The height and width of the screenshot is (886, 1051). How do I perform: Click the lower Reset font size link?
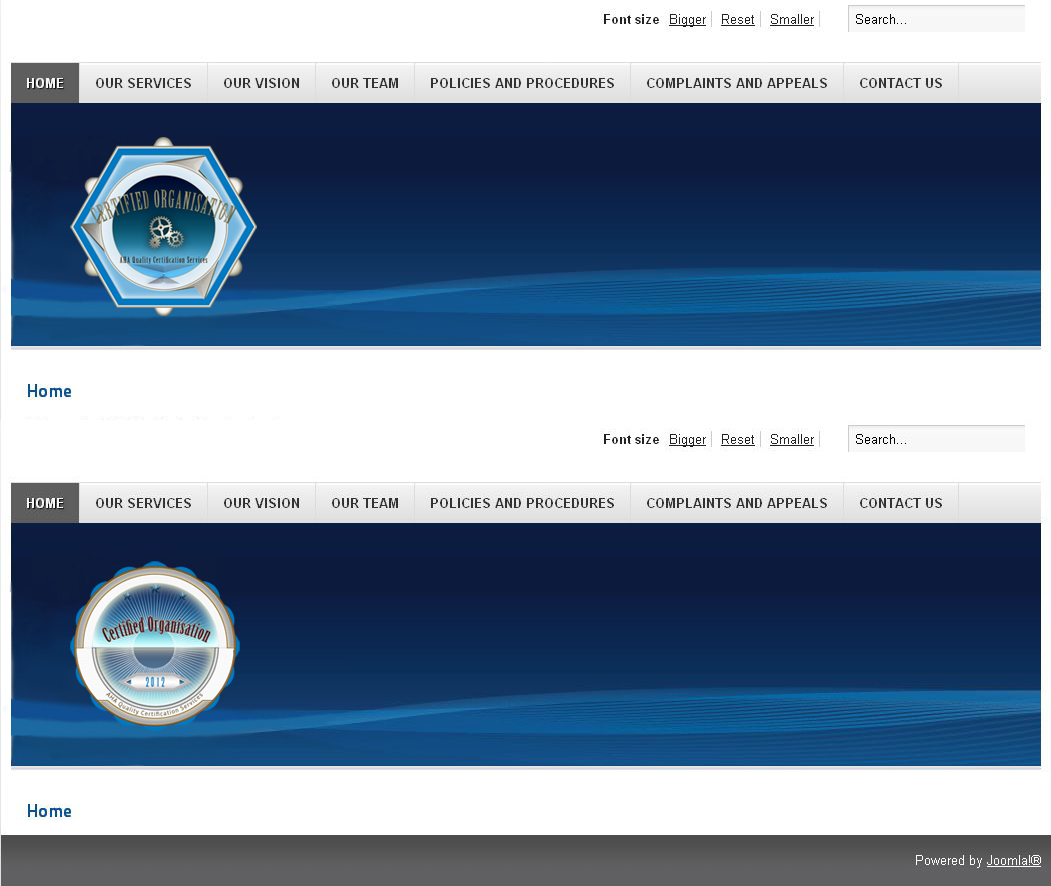[737, 440]
